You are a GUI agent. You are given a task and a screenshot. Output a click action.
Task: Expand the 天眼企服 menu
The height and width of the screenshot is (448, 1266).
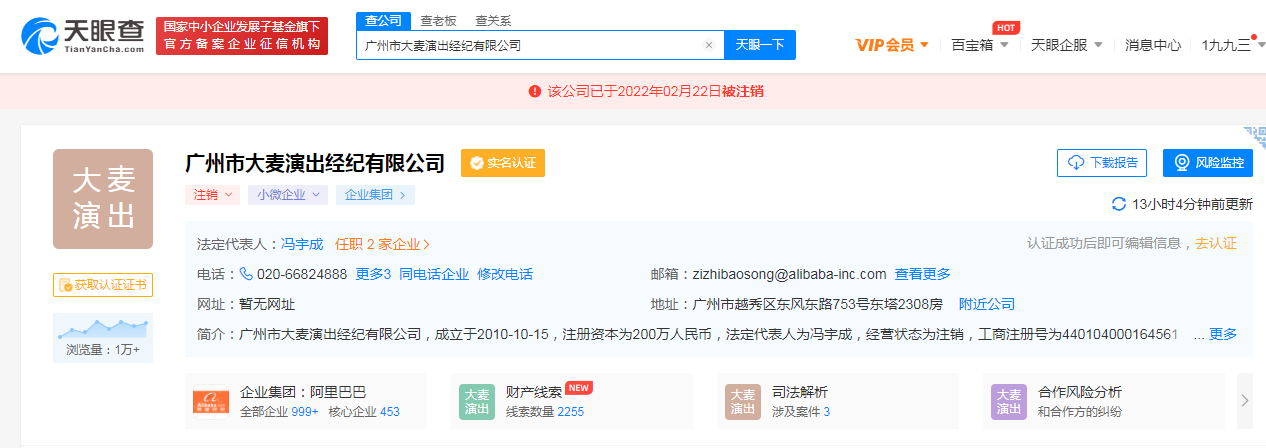pos(1067,45)
